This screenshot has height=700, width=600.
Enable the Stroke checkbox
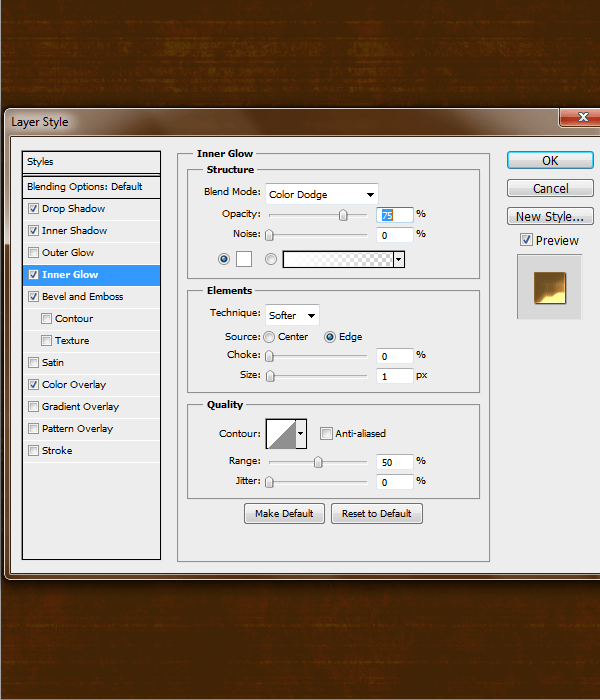33,450
